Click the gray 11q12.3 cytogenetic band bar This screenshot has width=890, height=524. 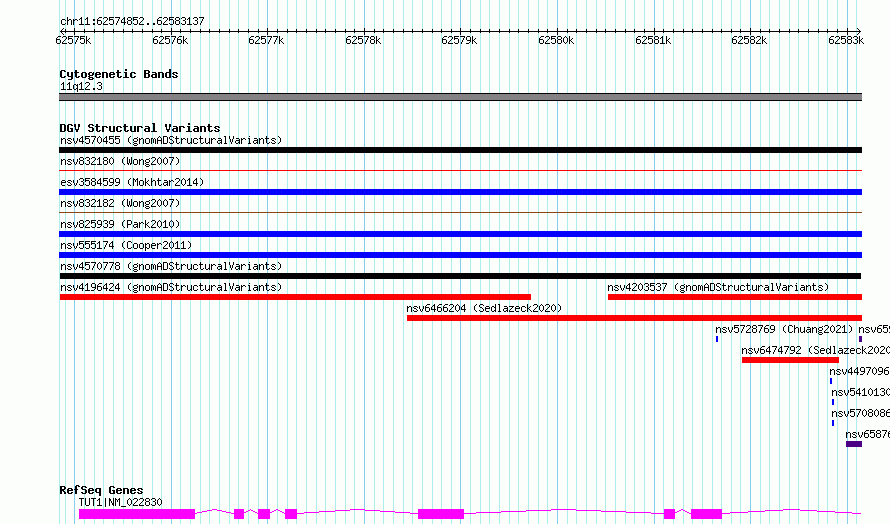[460, 97]
